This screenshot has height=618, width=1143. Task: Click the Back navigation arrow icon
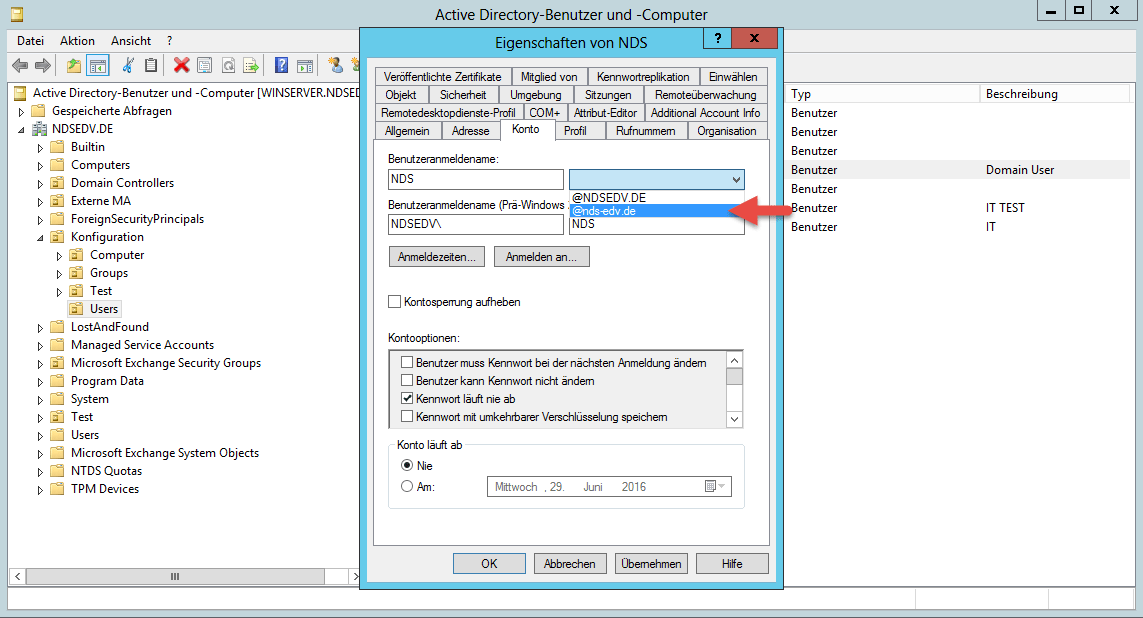(20, 65)
